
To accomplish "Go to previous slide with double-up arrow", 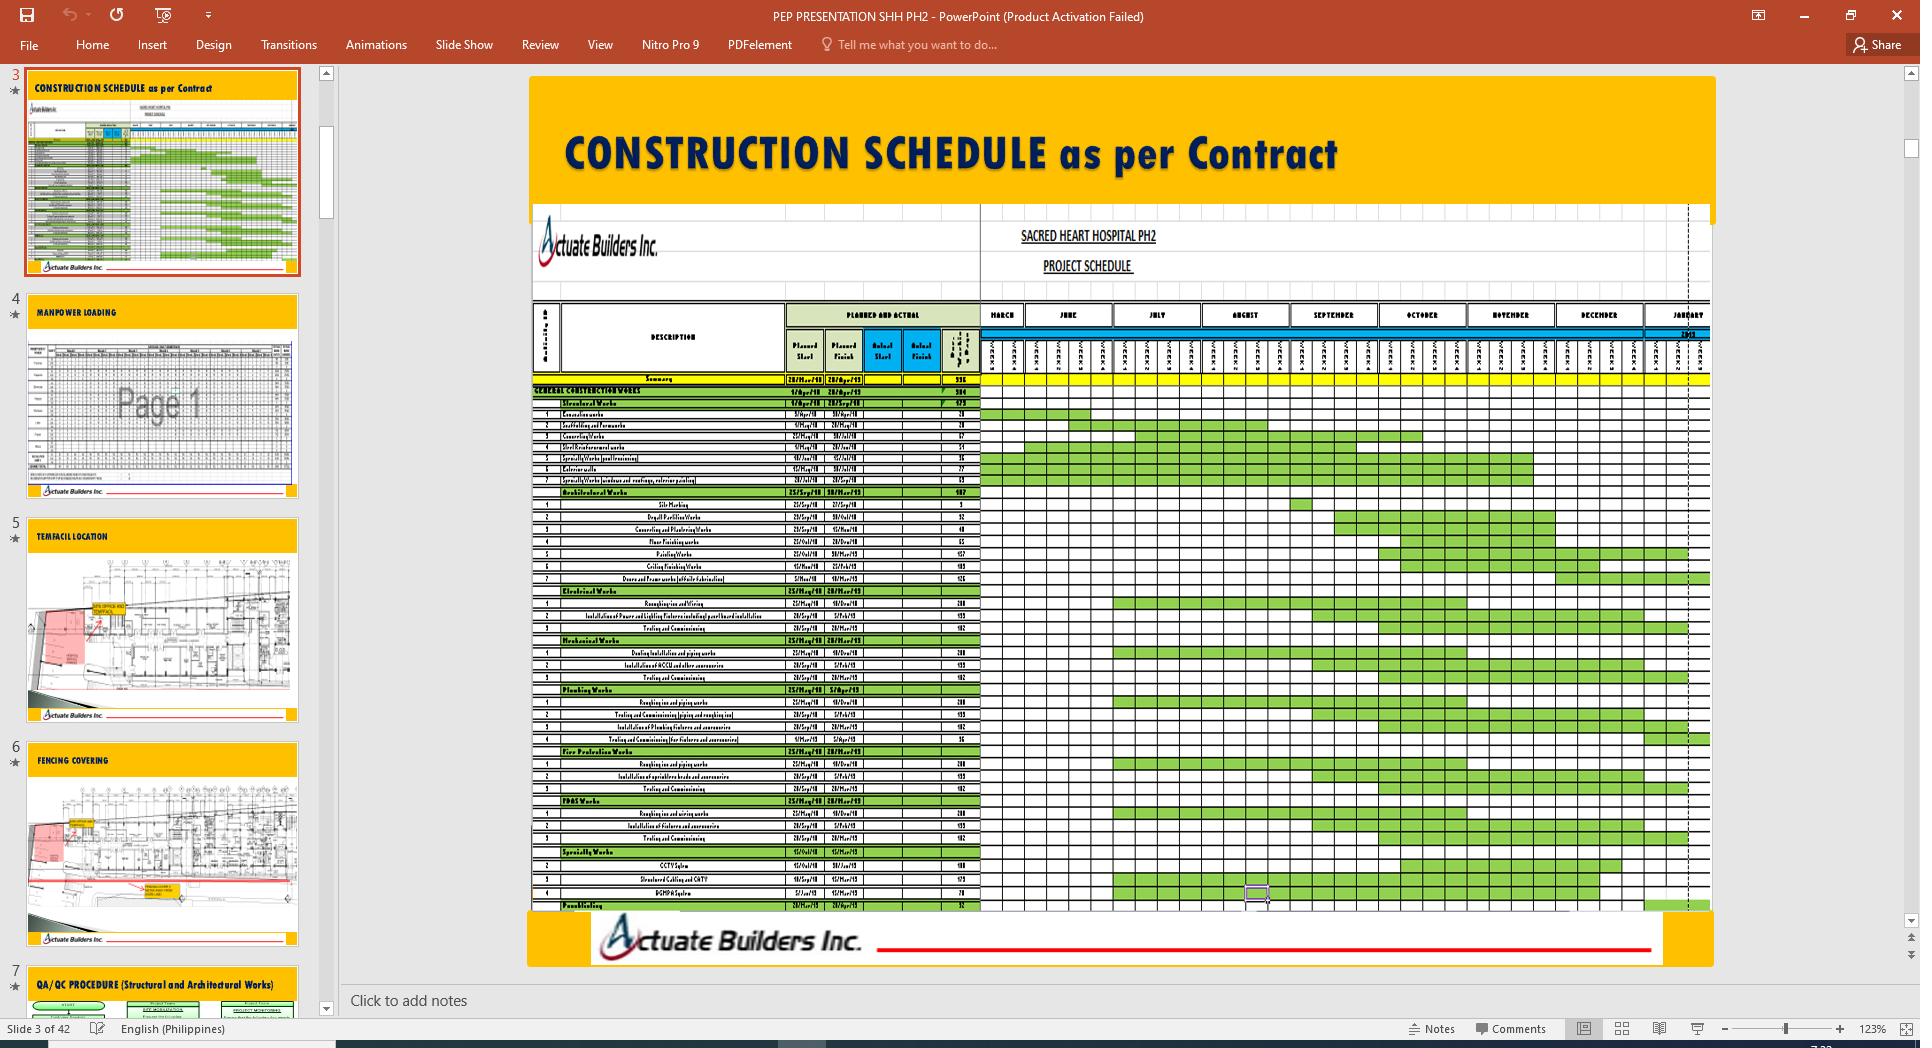I will pos(1911,938).
